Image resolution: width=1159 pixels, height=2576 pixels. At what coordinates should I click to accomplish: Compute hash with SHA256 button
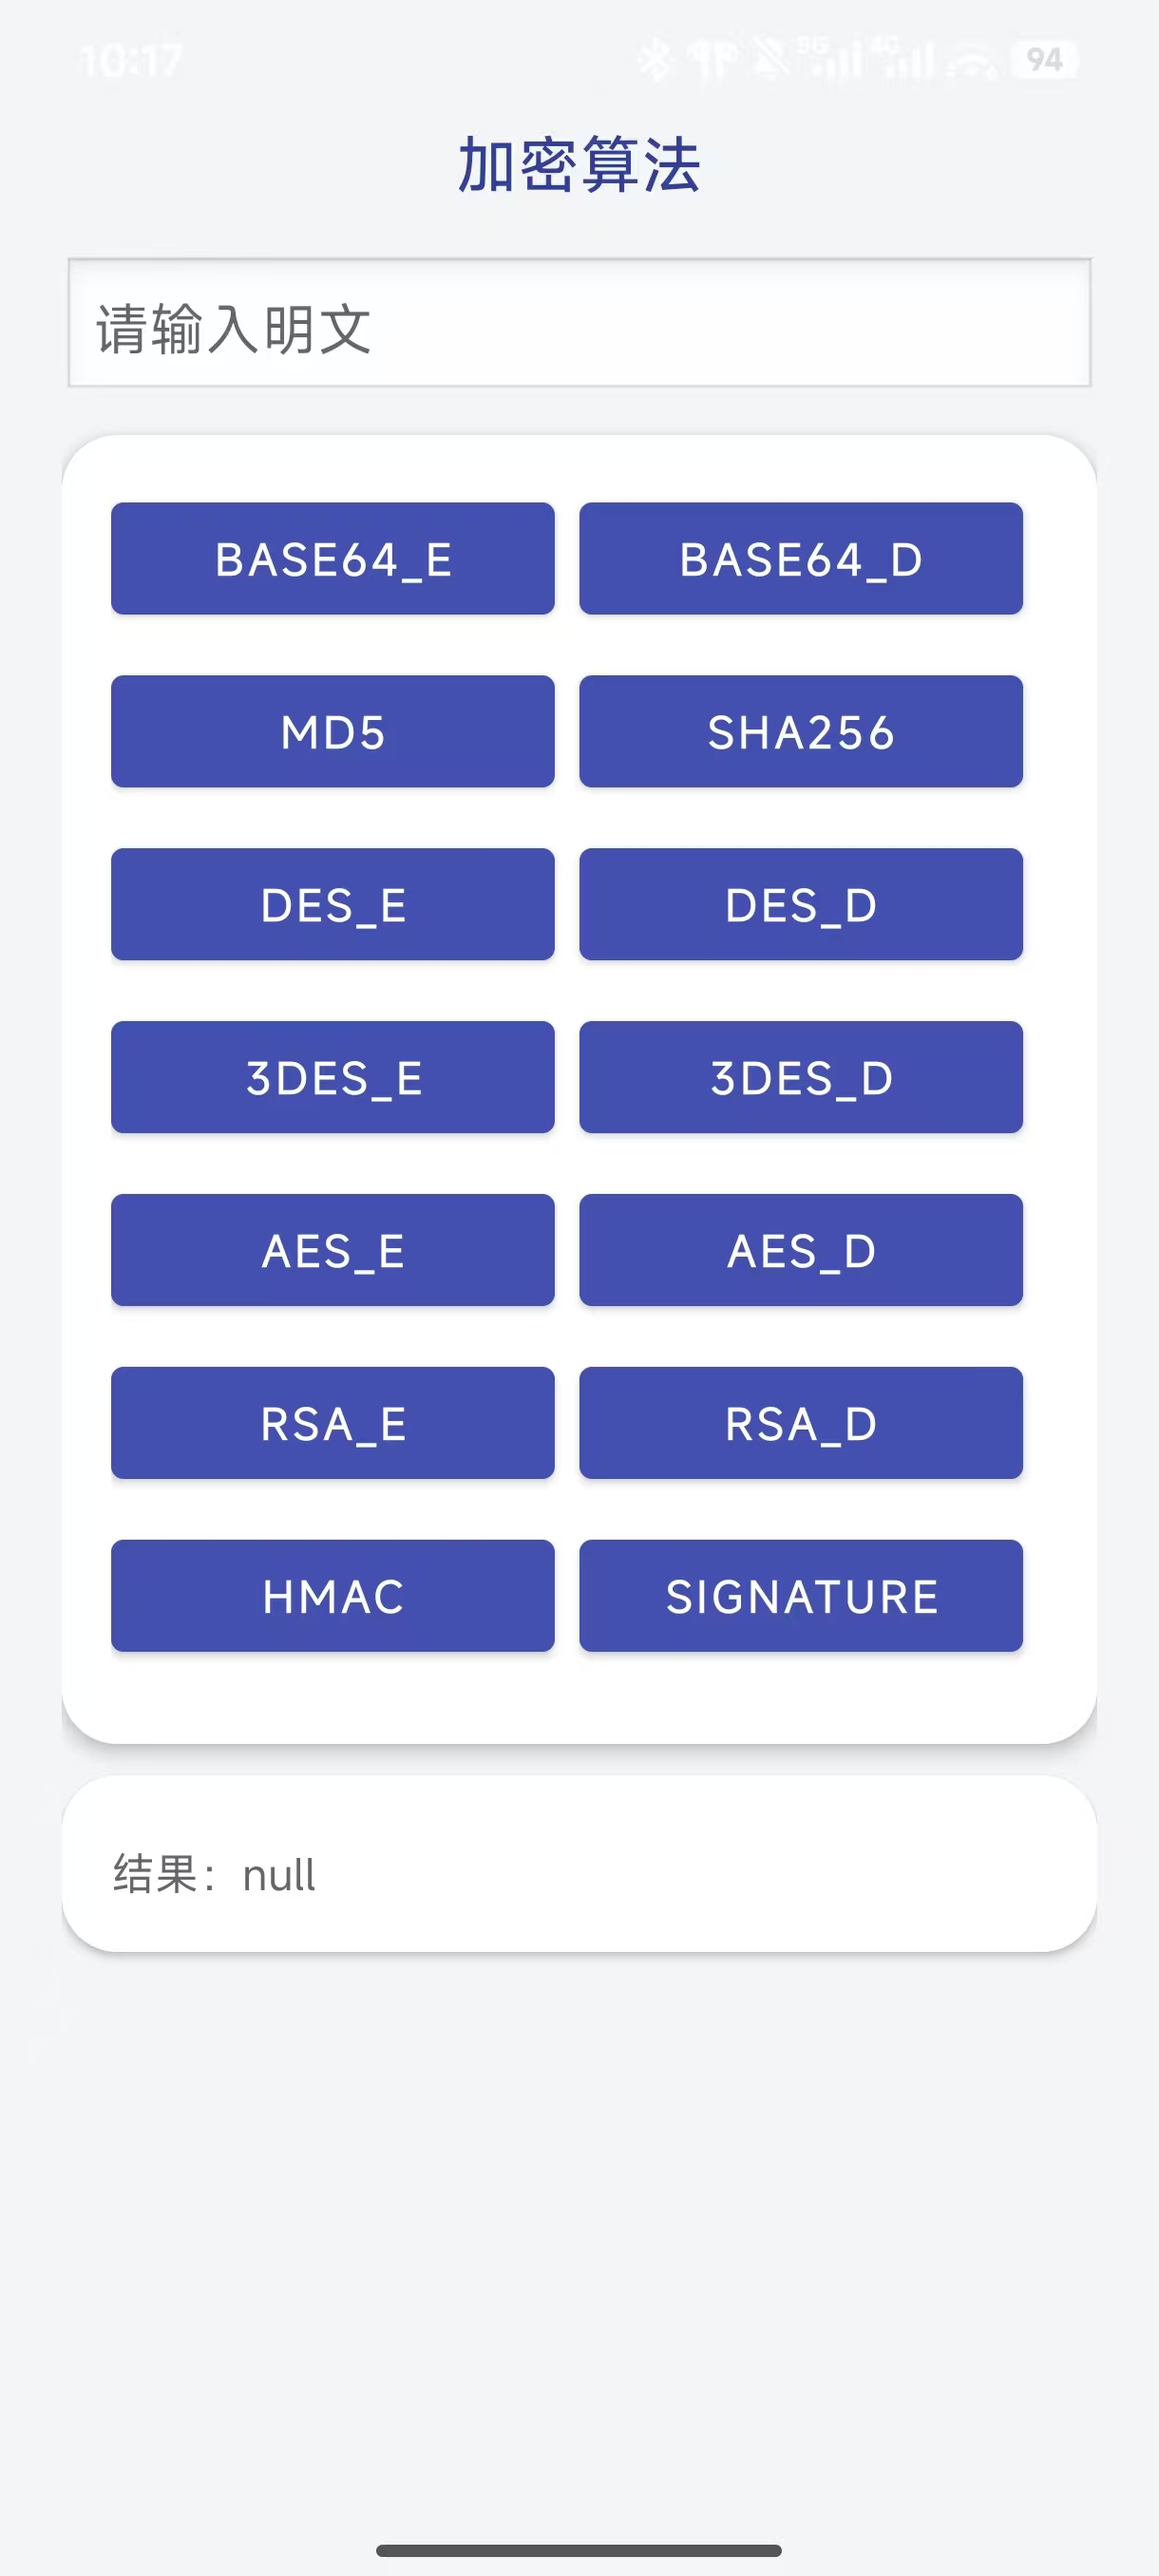801,731
